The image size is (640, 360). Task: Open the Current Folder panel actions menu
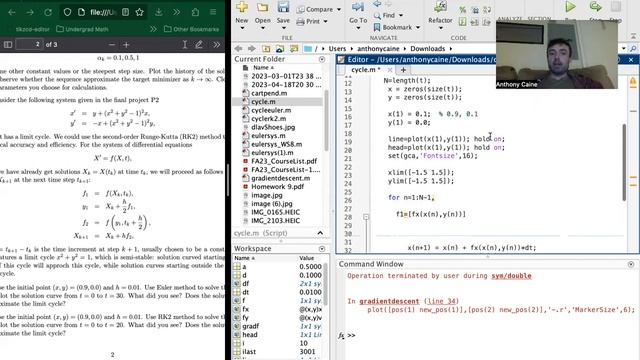(x=322, y=59)
